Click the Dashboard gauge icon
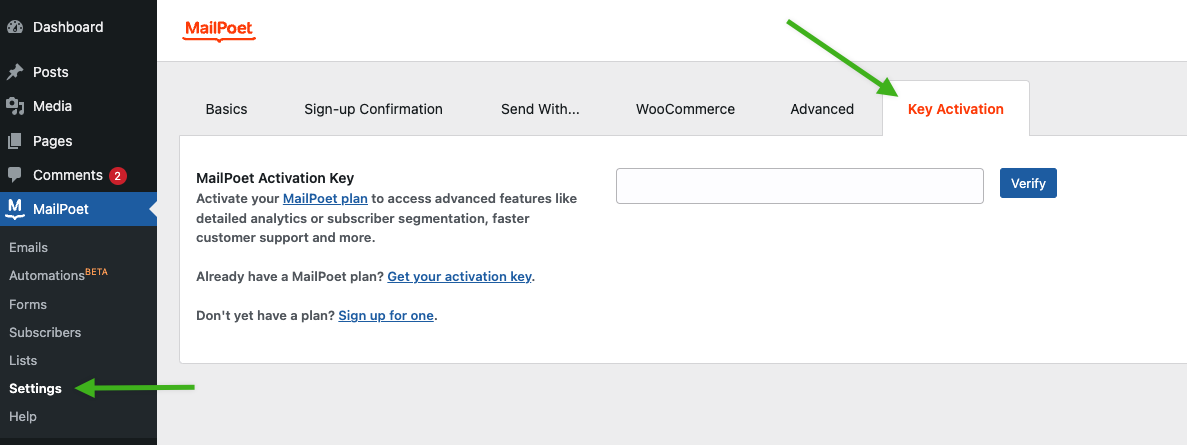 pos(14,27)
